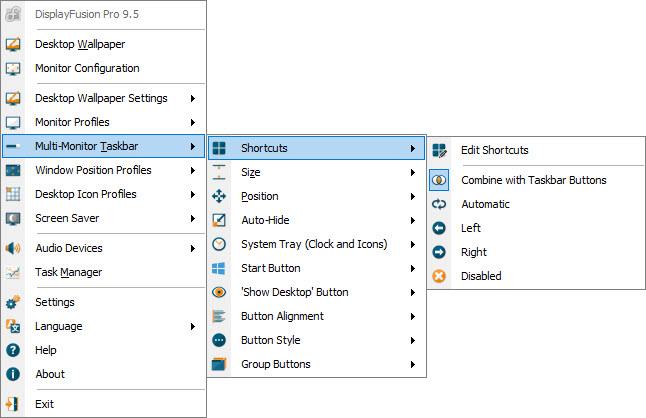Click the About info icon
Viewport: 646px width, 418px height.
(13, 374)
